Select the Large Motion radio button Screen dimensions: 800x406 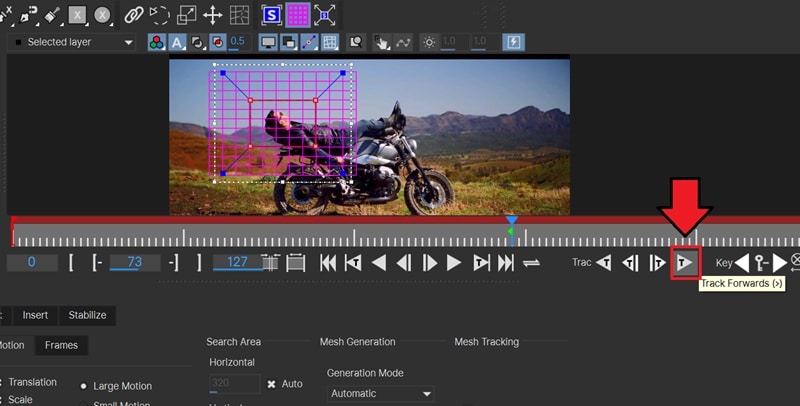click(x=83, y=386)
